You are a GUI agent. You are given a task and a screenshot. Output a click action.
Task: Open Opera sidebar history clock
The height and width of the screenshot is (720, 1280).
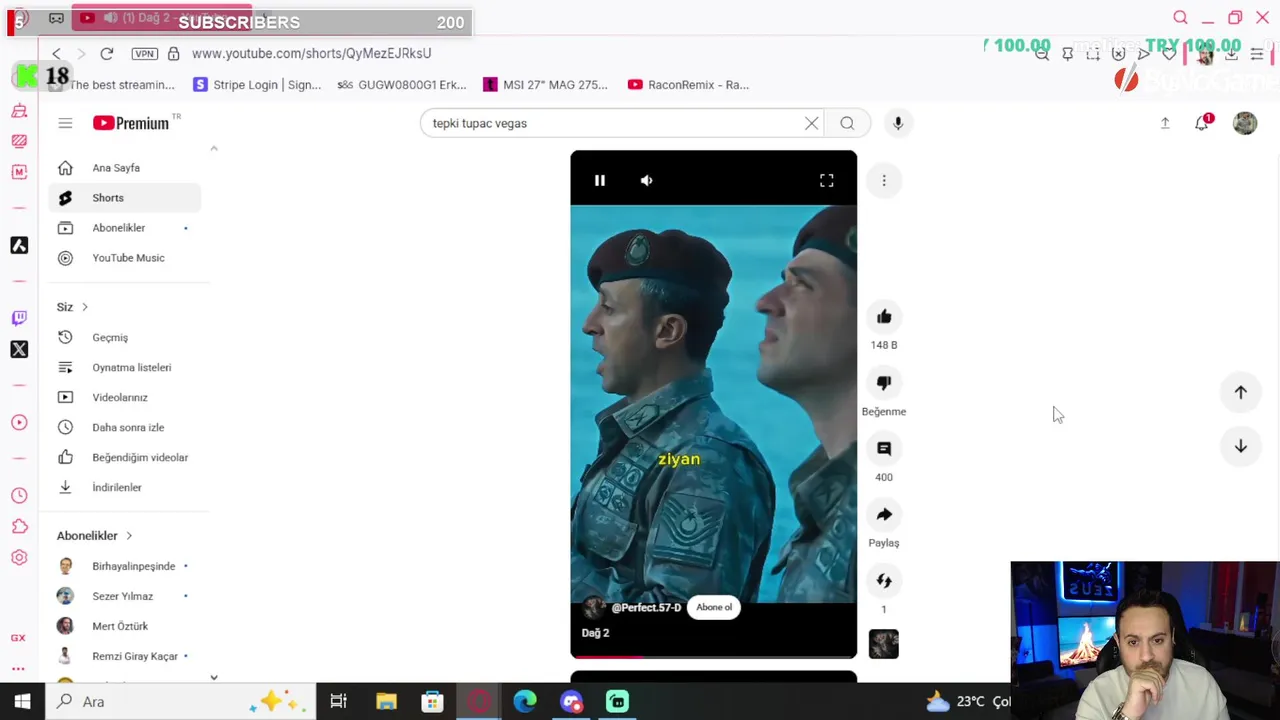click(19, 496)
